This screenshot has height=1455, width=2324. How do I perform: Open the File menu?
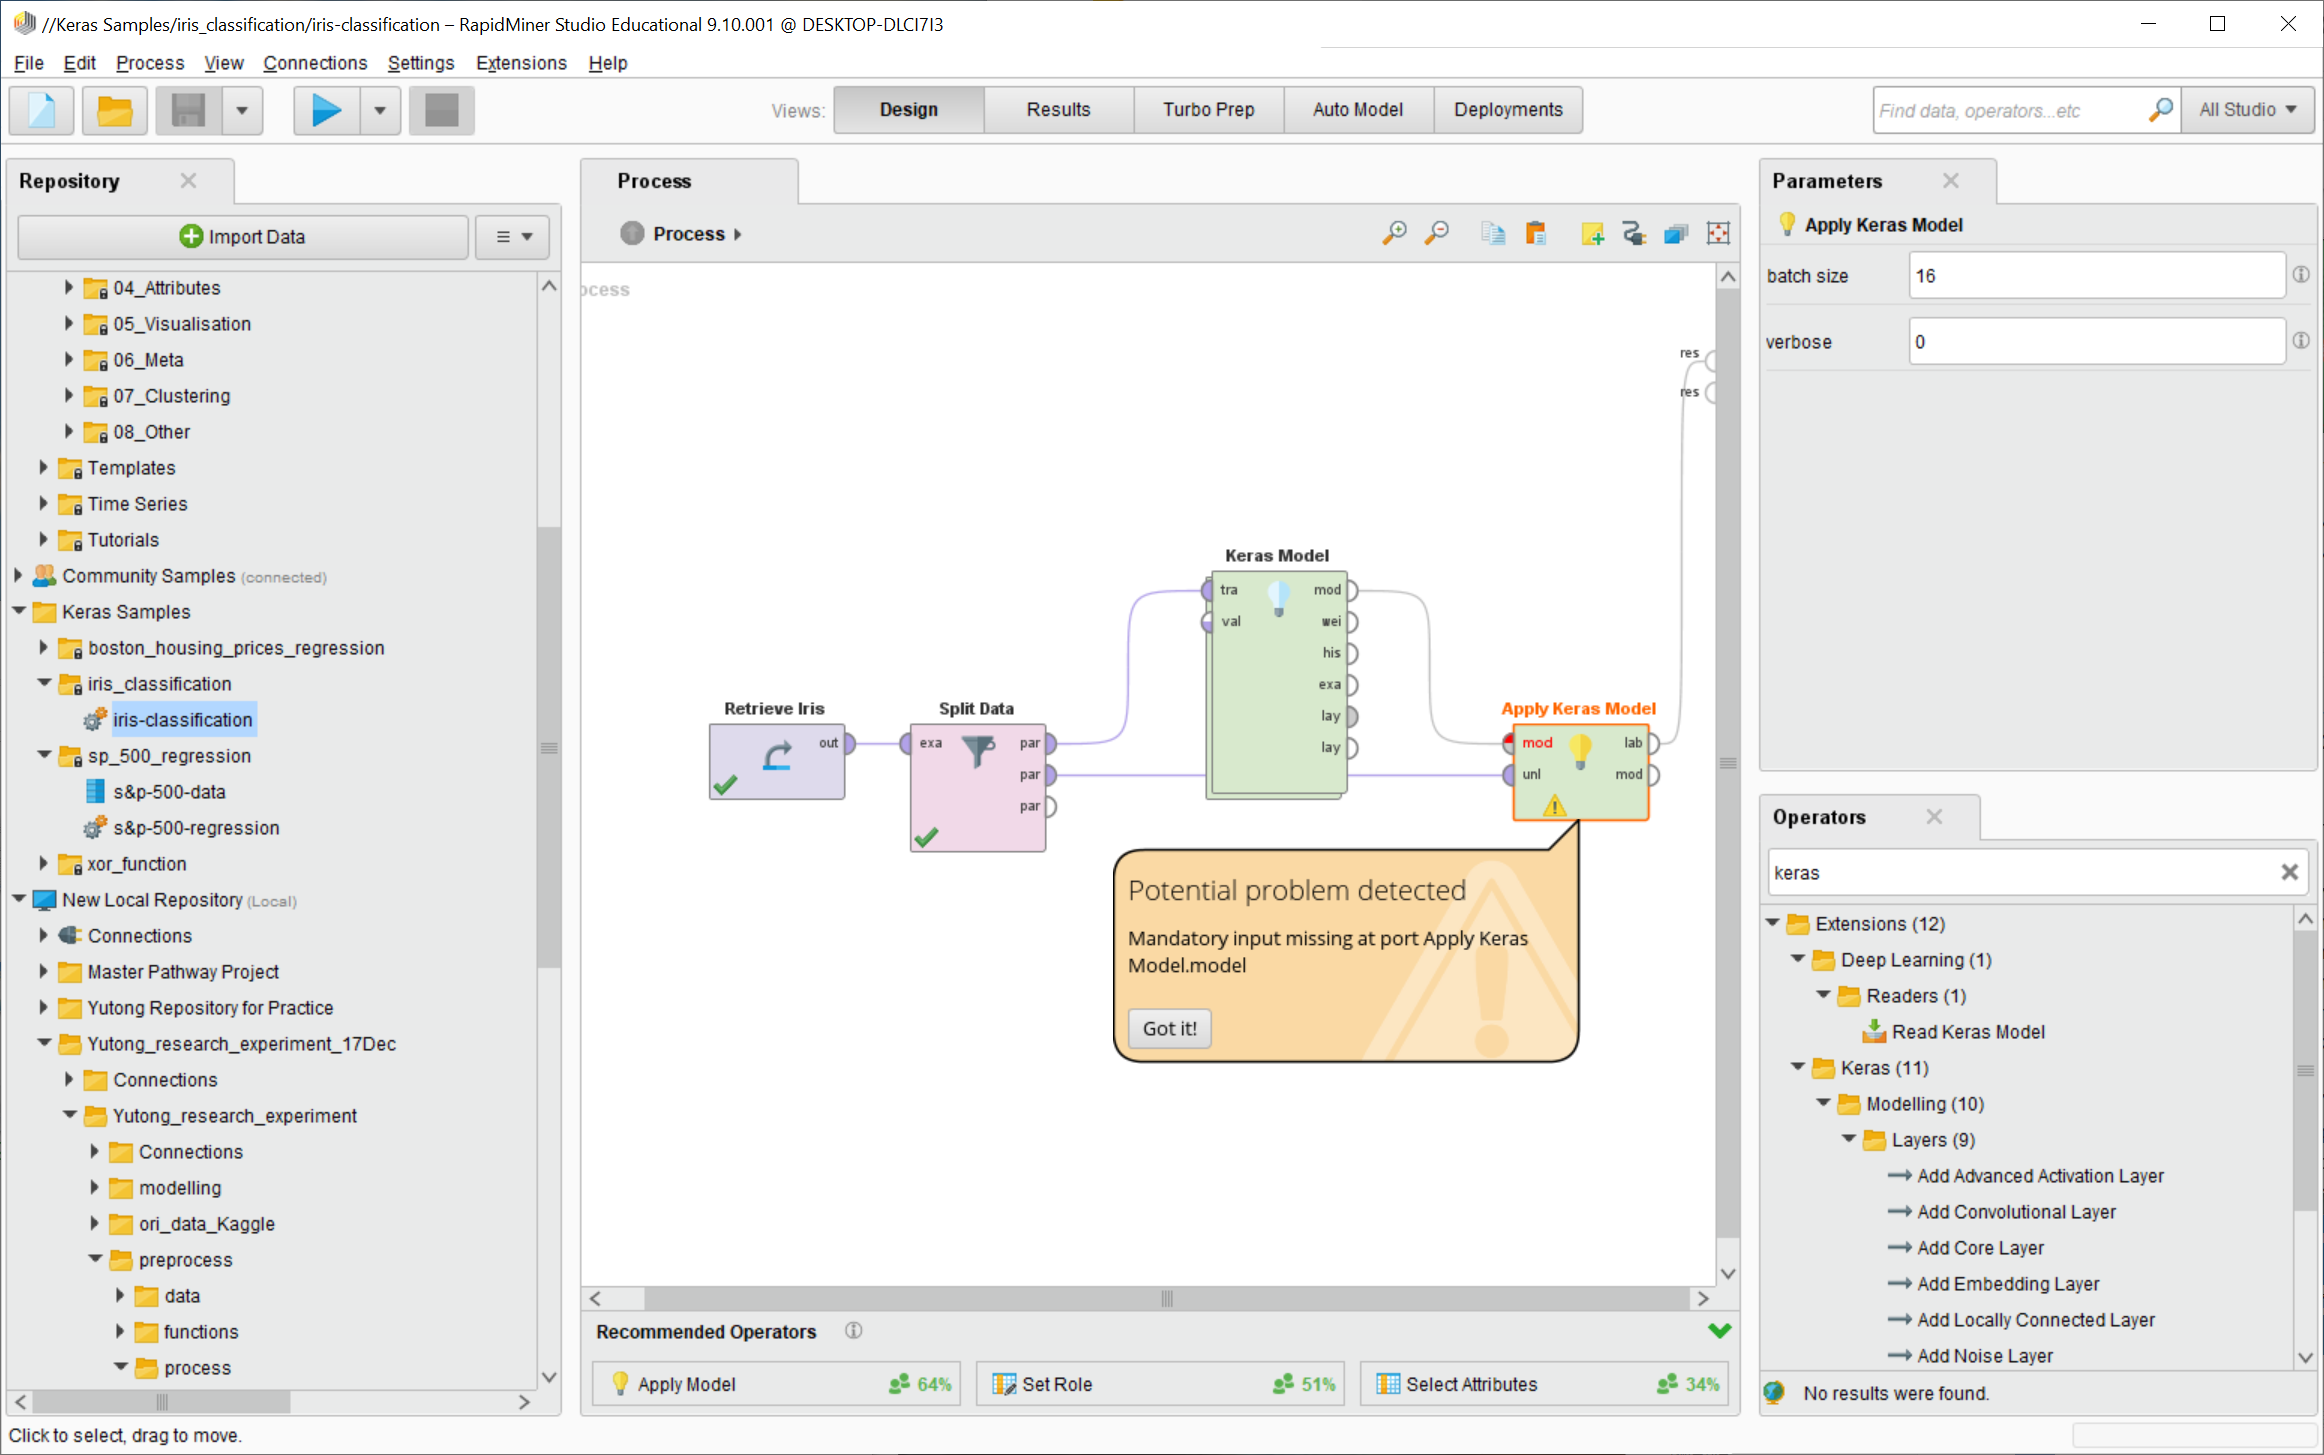[29, 63]
